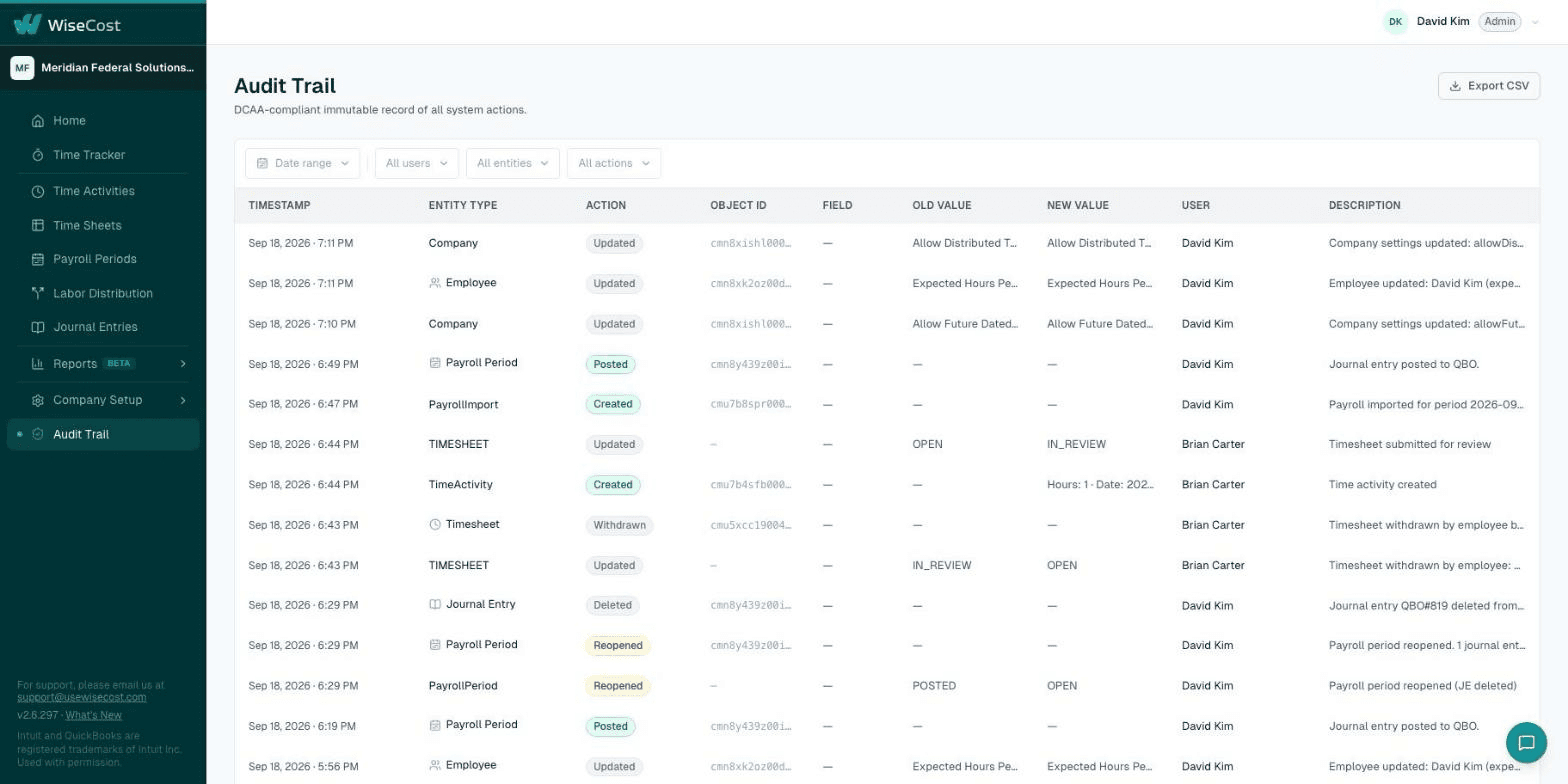Click the Audit Trail shield icon
Image resolution: width=1568 pixels, height=784 pixels.
click(x=38, y=434)
